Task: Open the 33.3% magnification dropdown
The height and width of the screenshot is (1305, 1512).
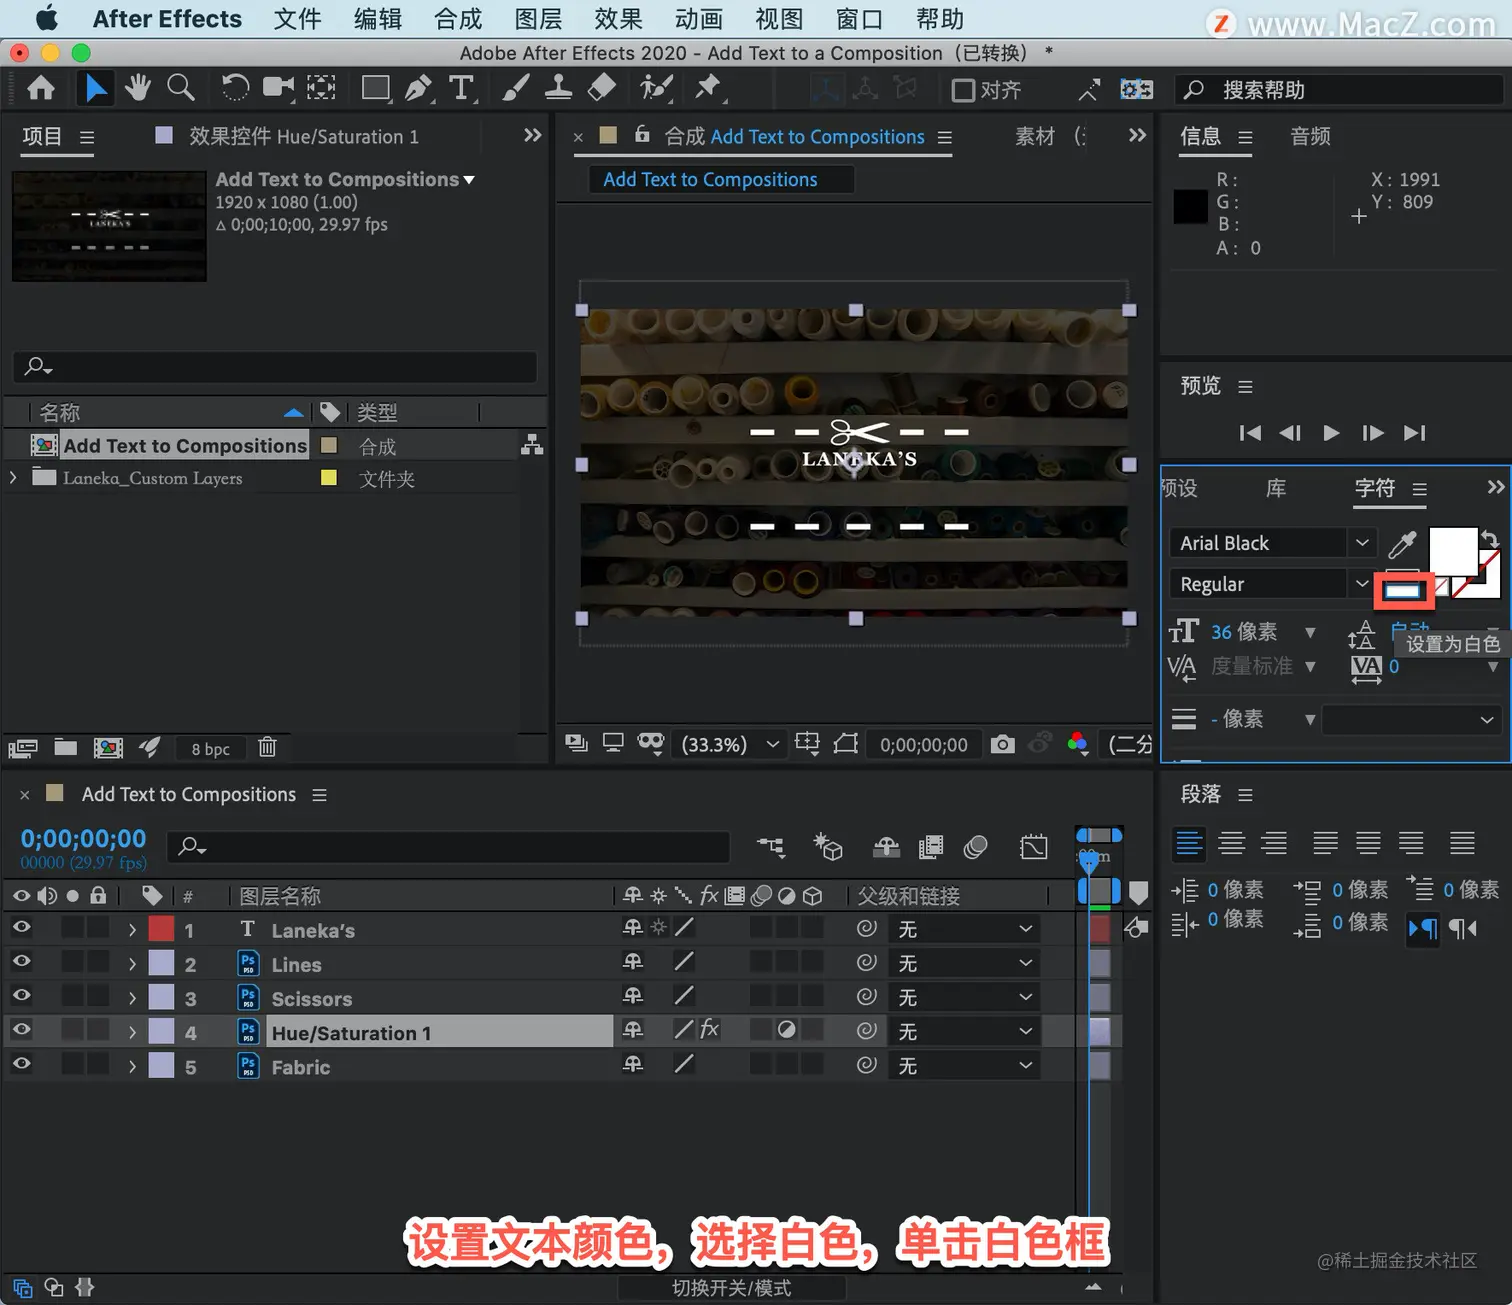Action: (x=729, y=744)
